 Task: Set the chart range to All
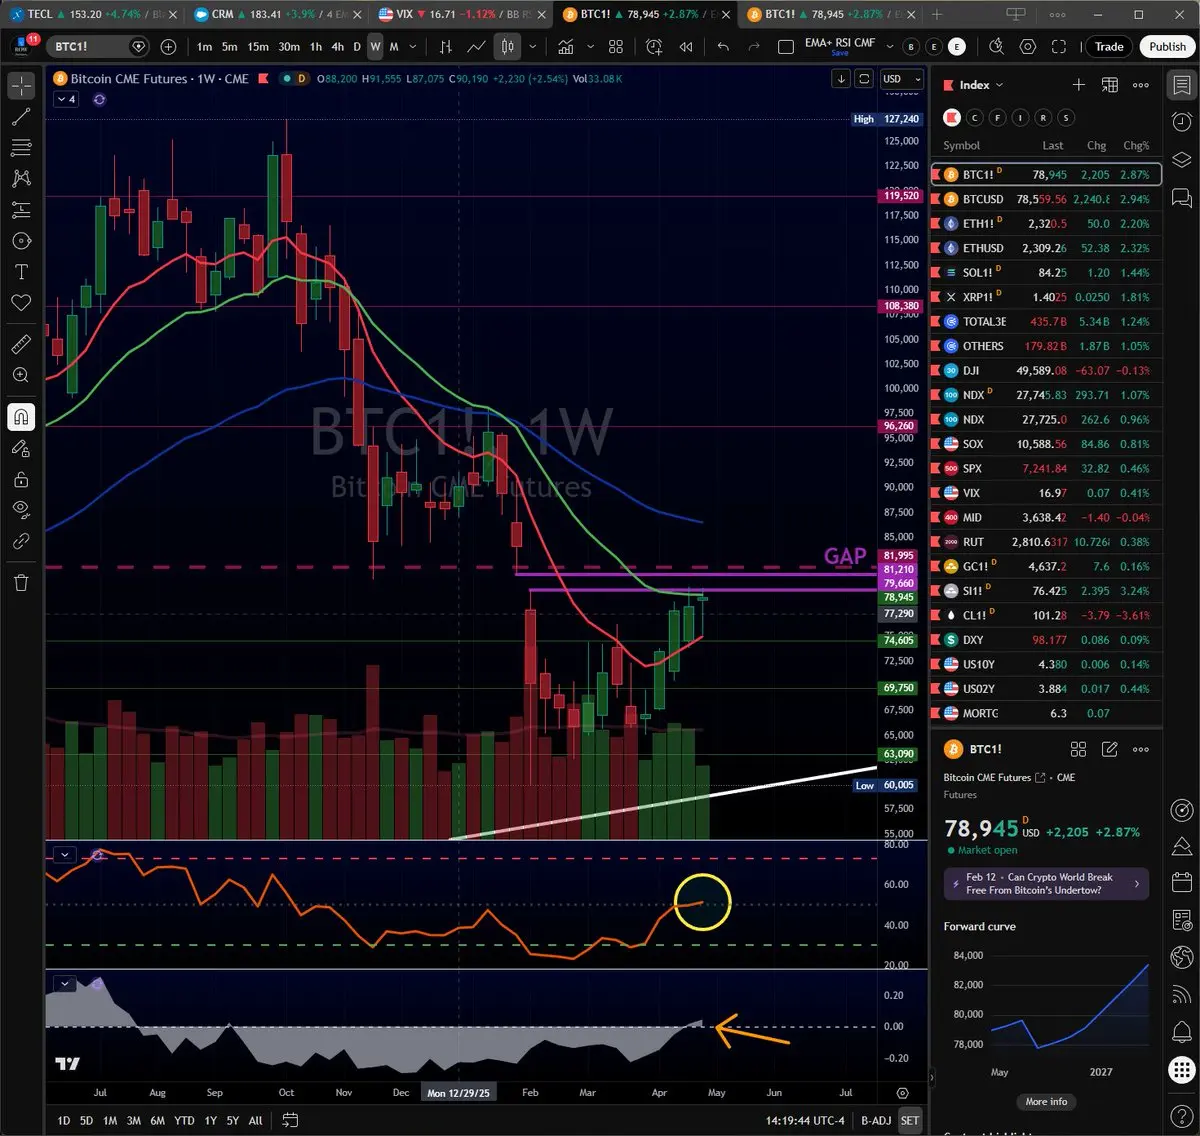click(x=255, y=1121)
